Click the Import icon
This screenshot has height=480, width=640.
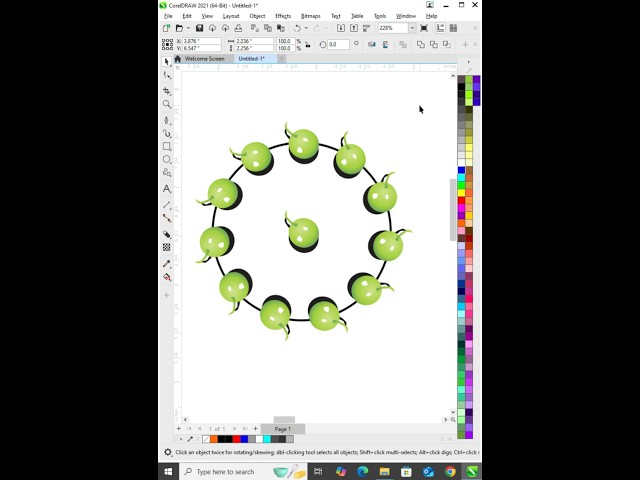click(x=340, y=28)
